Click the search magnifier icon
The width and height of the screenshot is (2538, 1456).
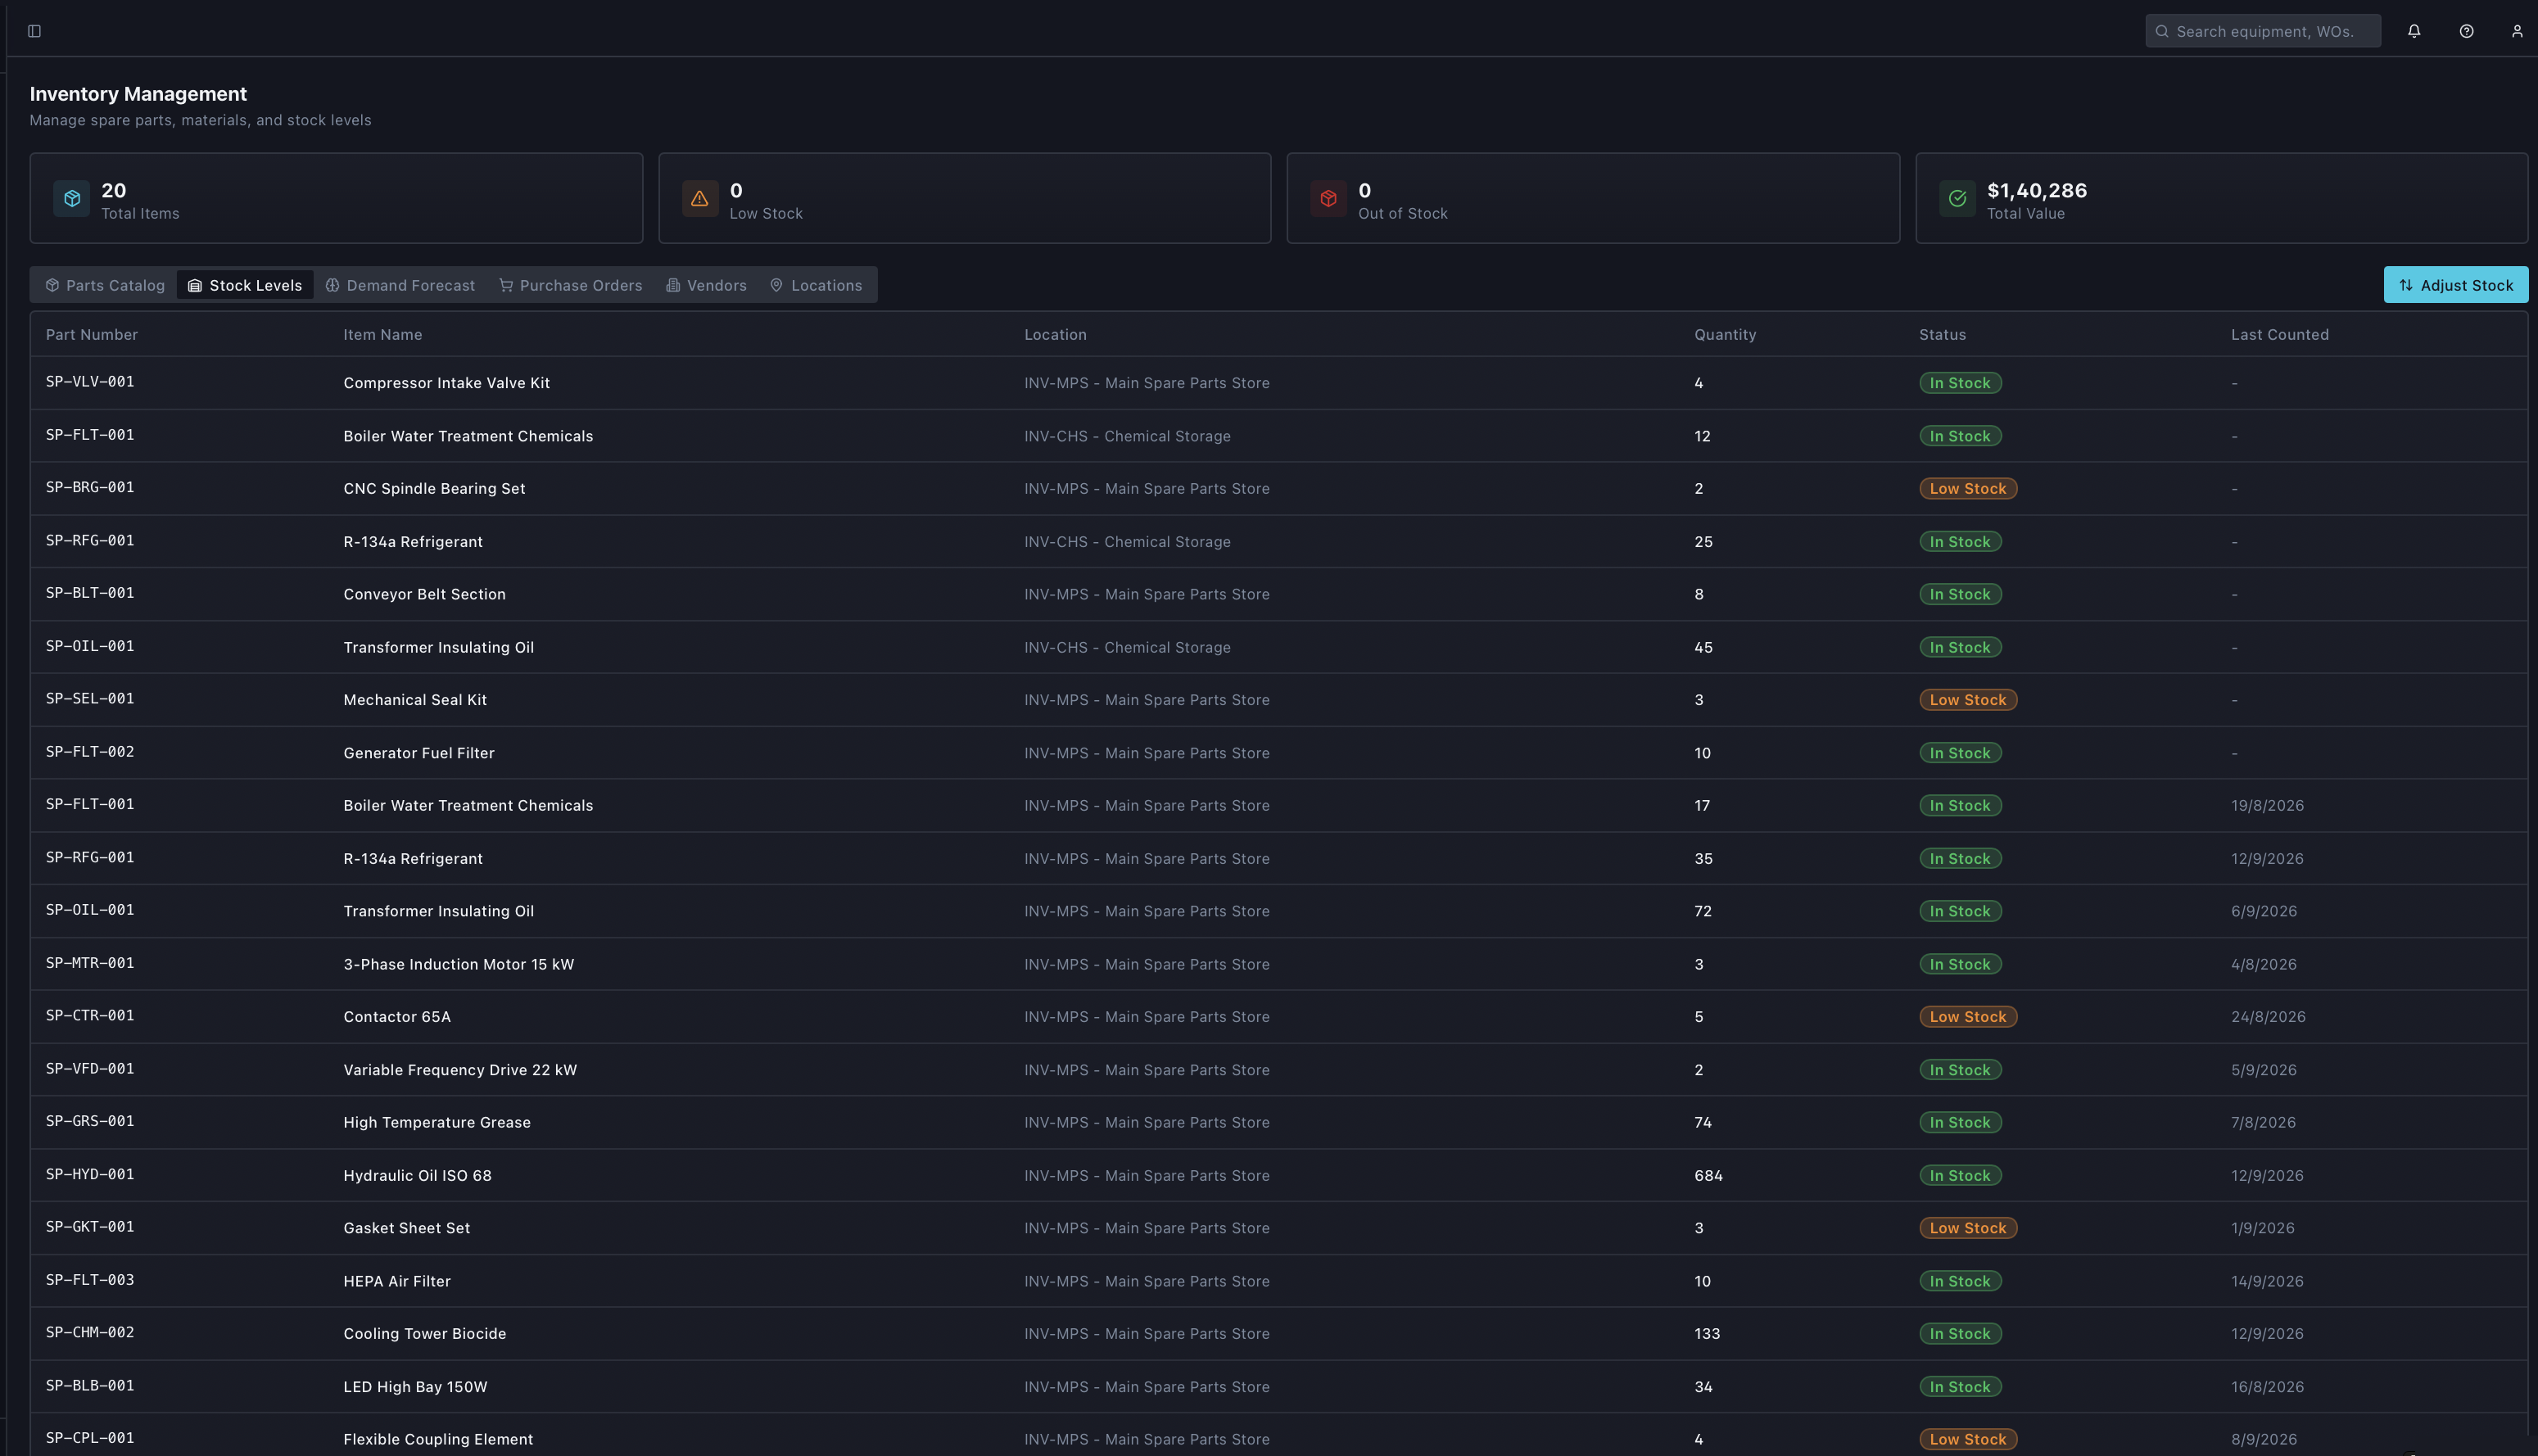[x=2162, y=31]
